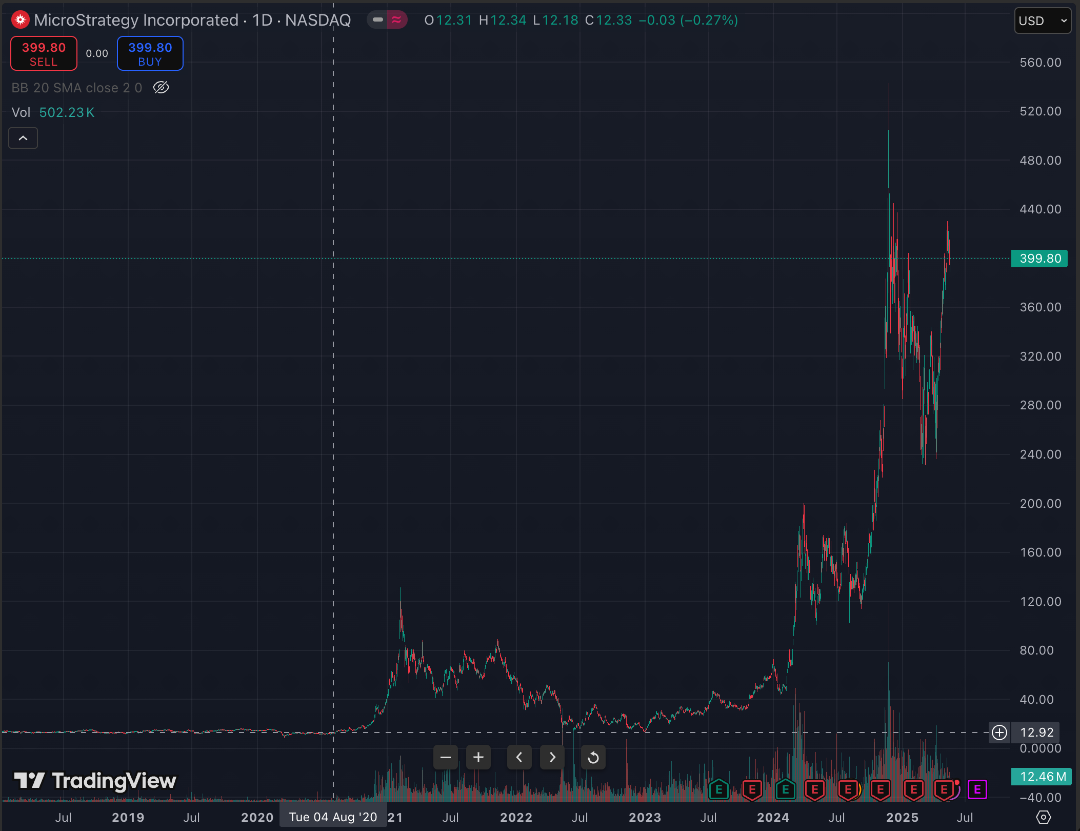
Task: Click the MicroStrategy red logo icon
Action: coord(20,20)
